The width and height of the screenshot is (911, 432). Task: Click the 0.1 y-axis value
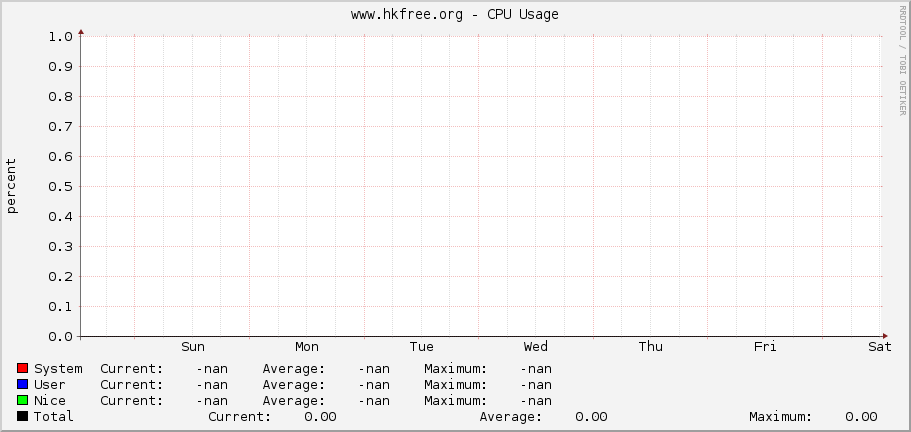coord(60,307)
